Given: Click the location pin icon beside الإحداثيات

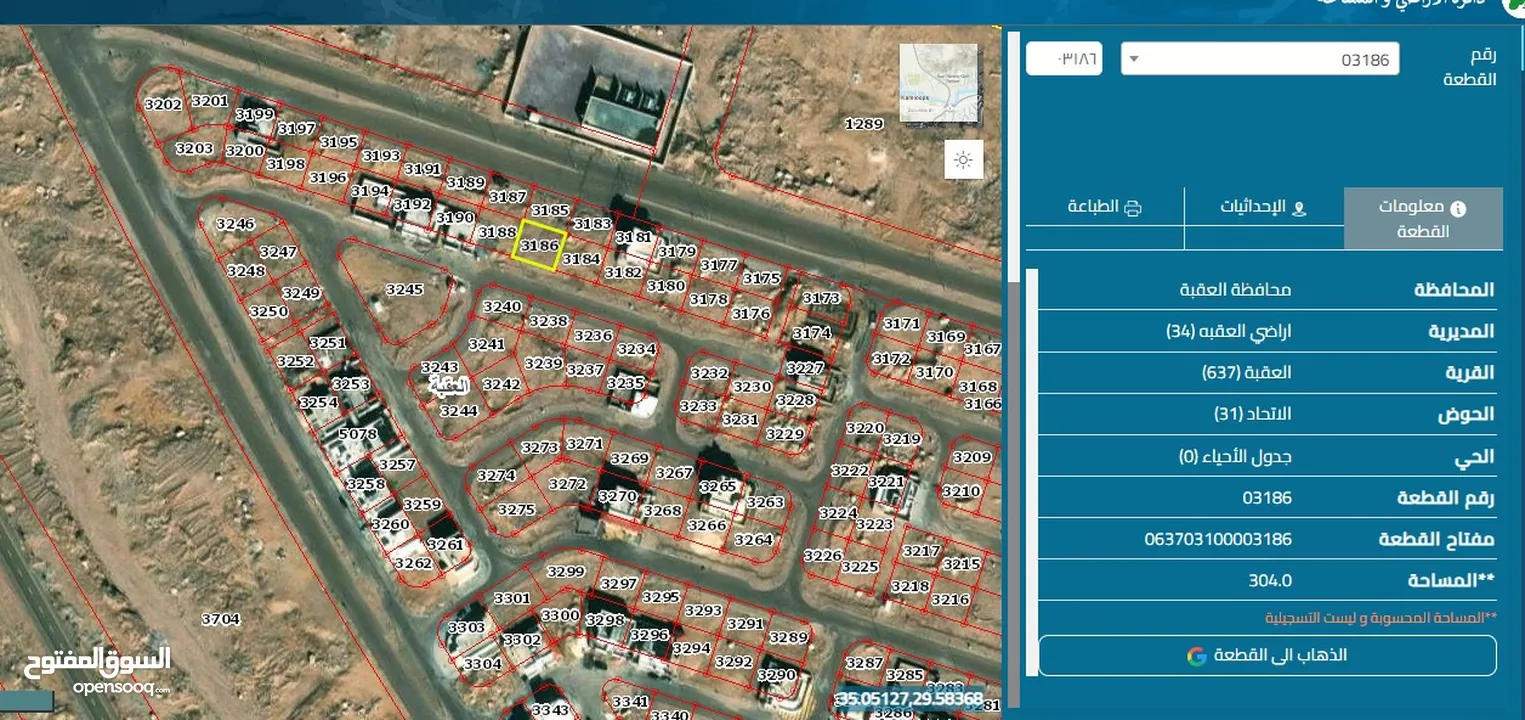Looking at the screenshot, I should coord(1299,208).
